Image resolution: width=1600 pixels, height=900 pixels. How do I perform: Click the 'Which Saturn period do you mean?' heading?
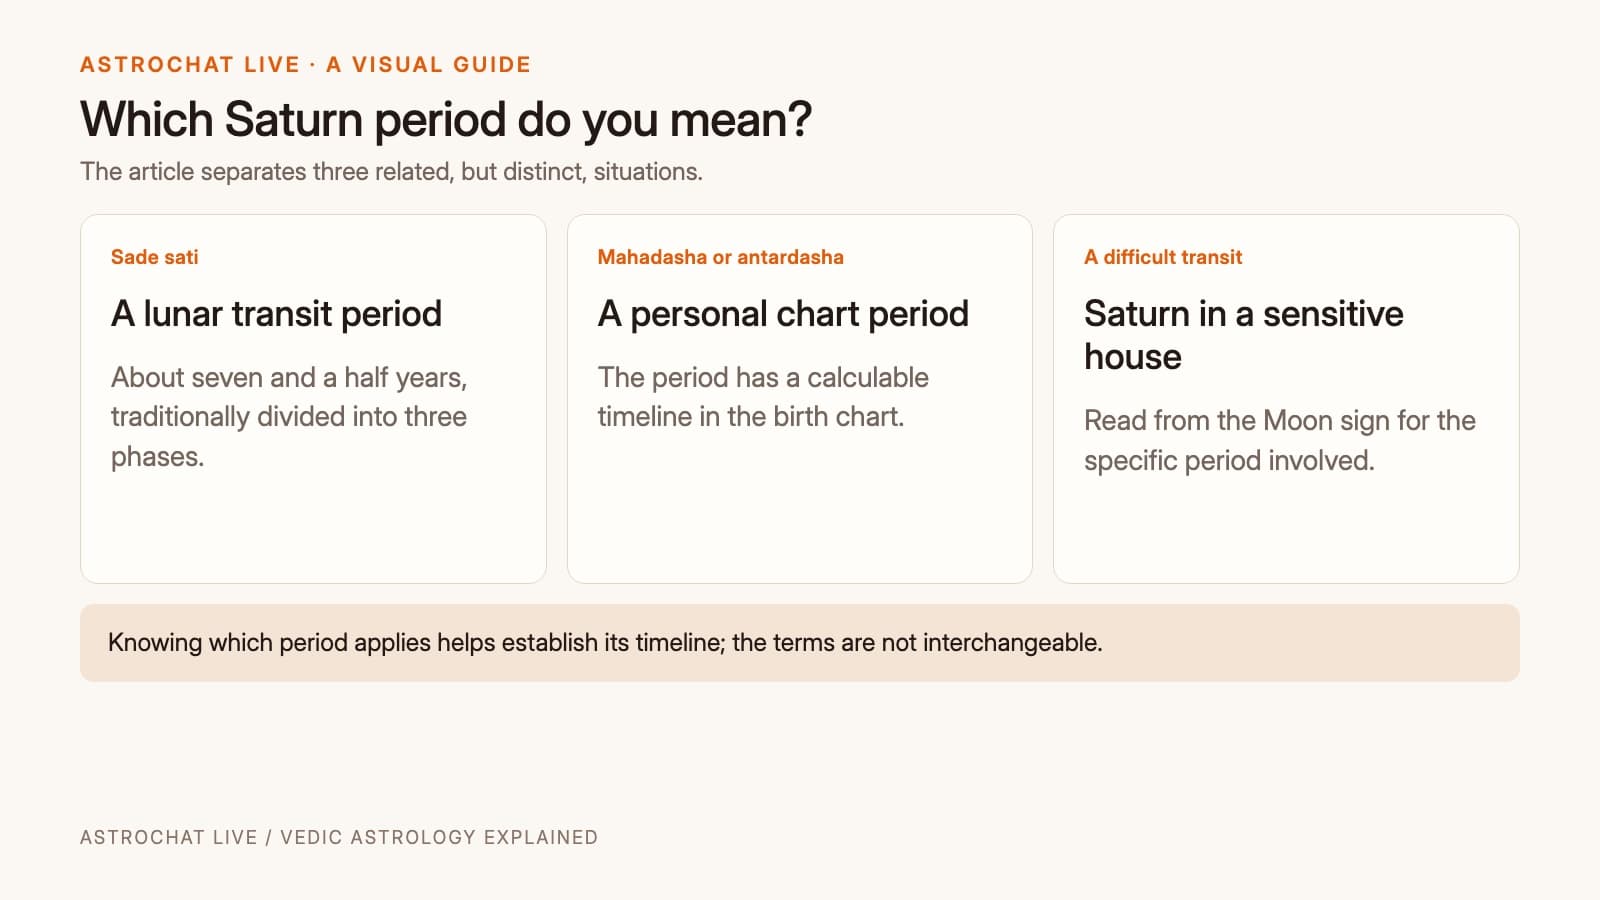(446, 120)
